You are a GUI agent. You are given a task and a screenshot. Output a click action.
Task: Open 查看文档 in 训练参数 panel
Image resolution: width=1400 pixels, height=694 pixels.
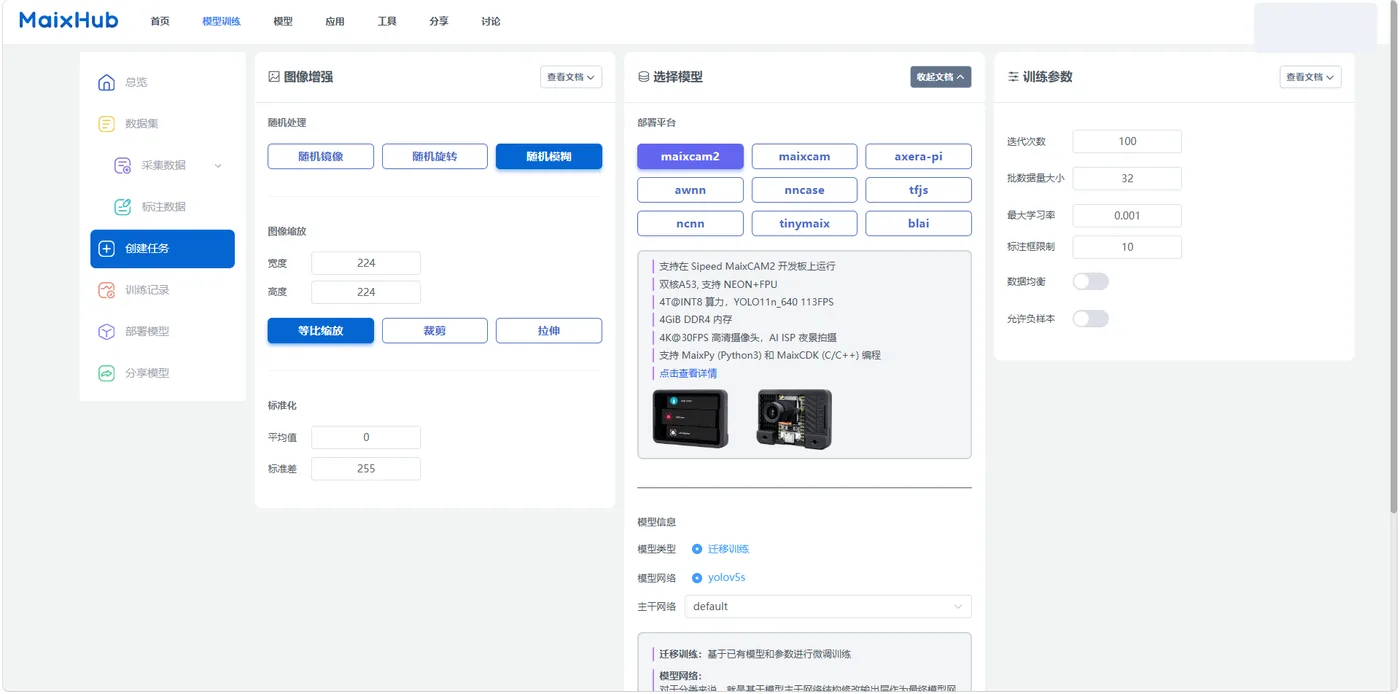click(1310, 77)
